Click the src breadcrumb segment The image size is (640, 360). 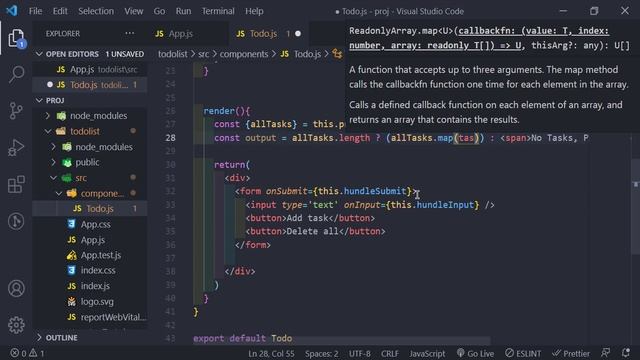[x=204, y=54]
